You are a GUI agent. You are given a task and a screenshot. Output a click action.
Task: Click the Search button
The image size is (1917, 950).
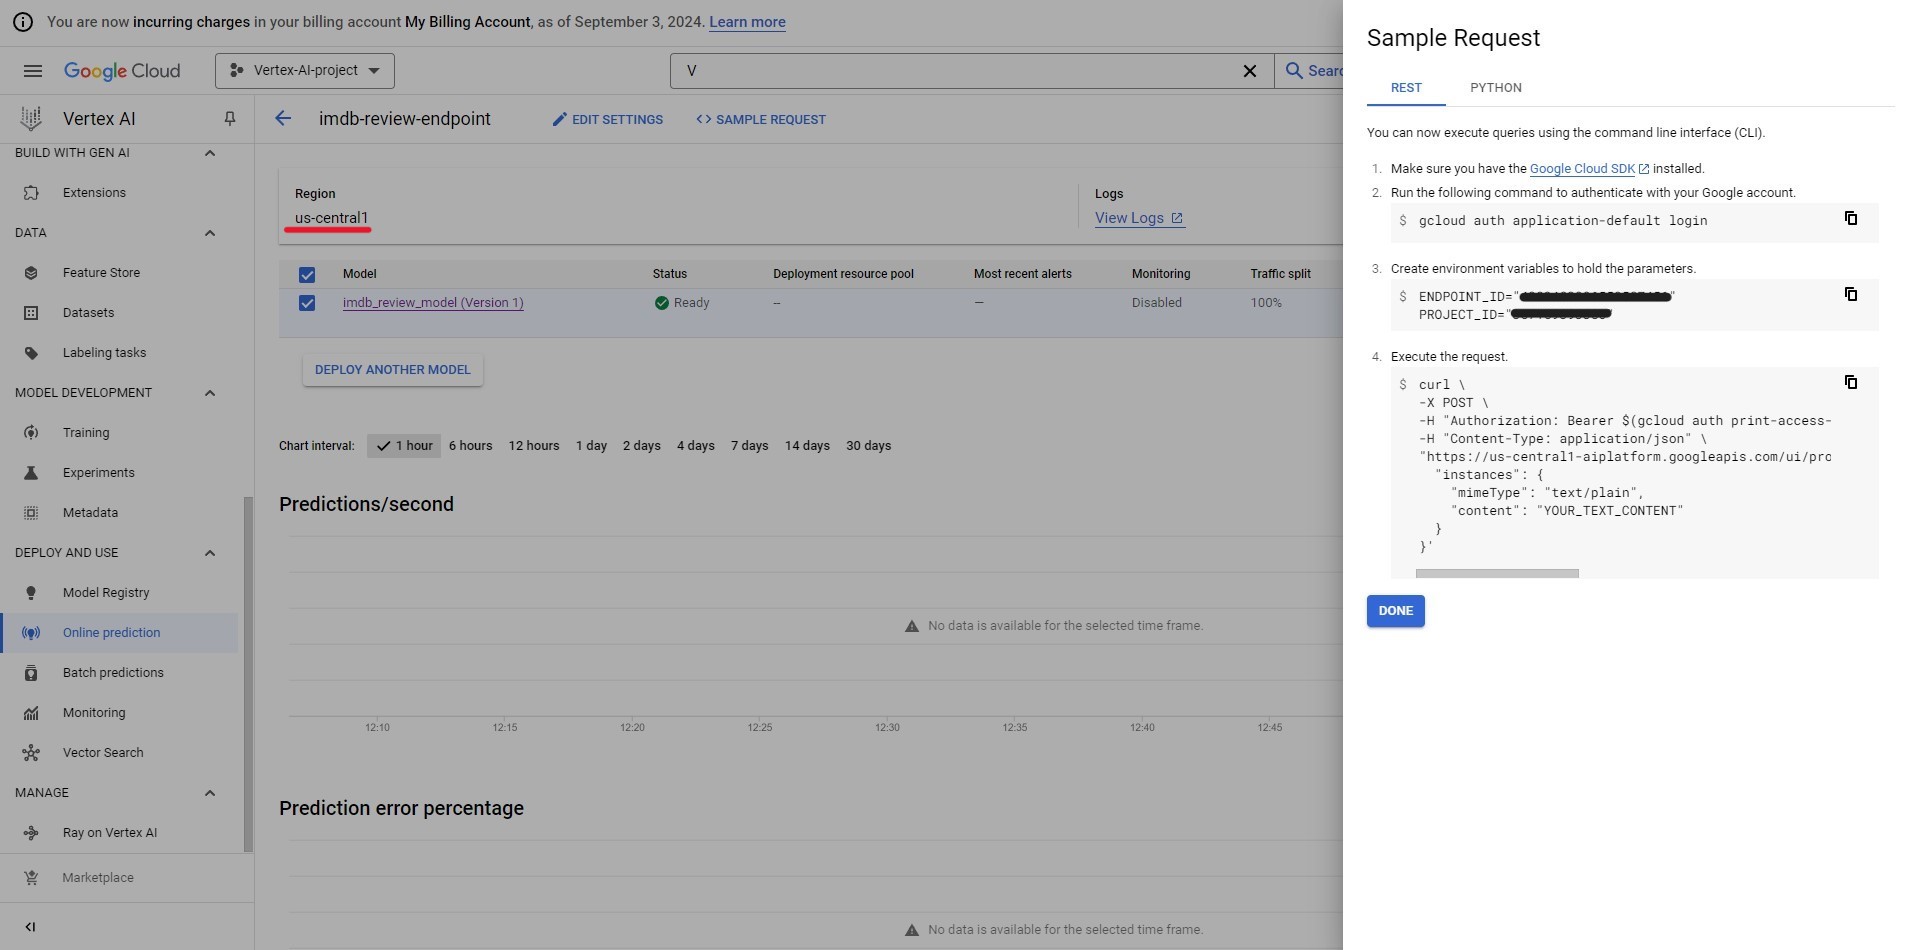[x=1310, y=71]
